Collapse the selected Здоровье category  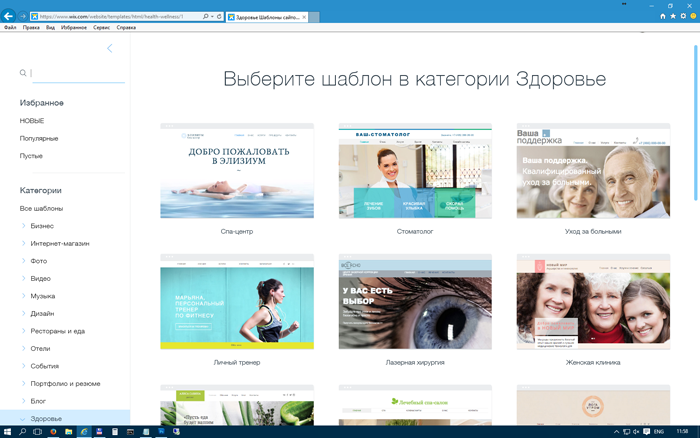[x=23, y=419]
